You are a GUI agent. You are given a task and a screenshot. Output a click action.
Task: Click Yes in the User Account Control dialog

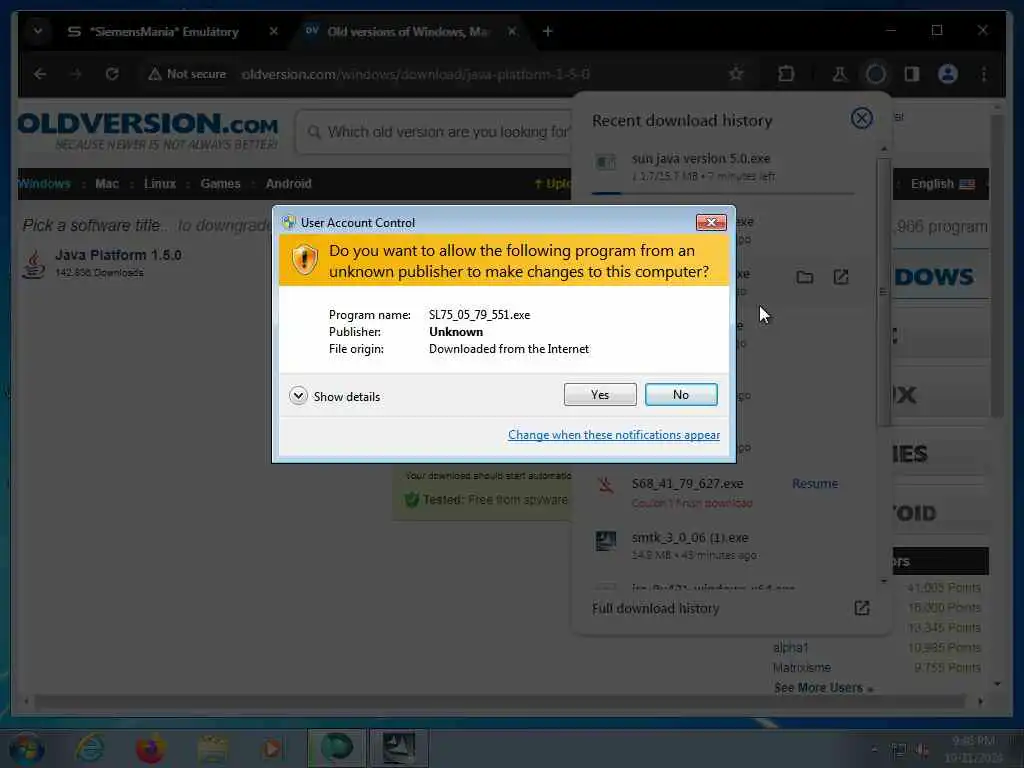[x=600, y=394]
